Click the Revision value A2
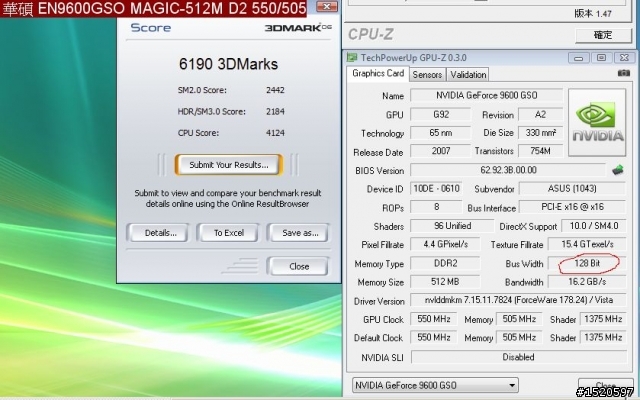This screenshot has width=640, height=400. point(540,114)
